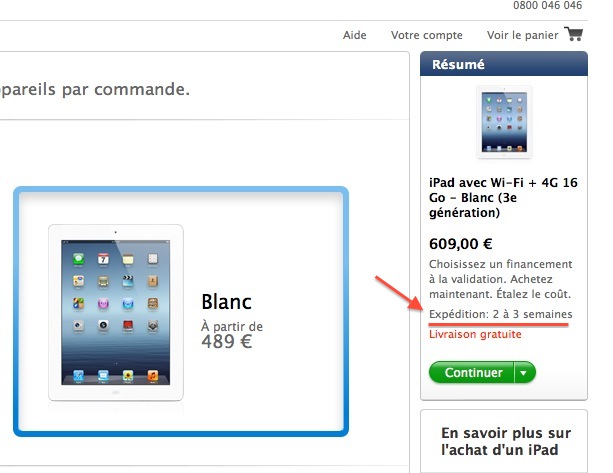Select the Blanc iPad color option
Viewport: 613px width, 473px height.
(181, 312)
